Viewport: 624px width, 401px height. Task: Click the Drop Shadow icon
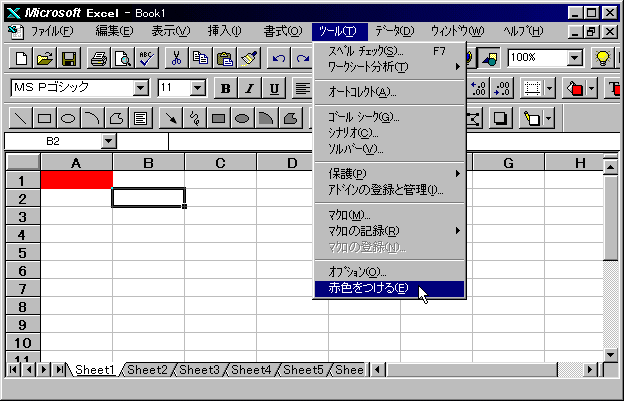[500, 118]
